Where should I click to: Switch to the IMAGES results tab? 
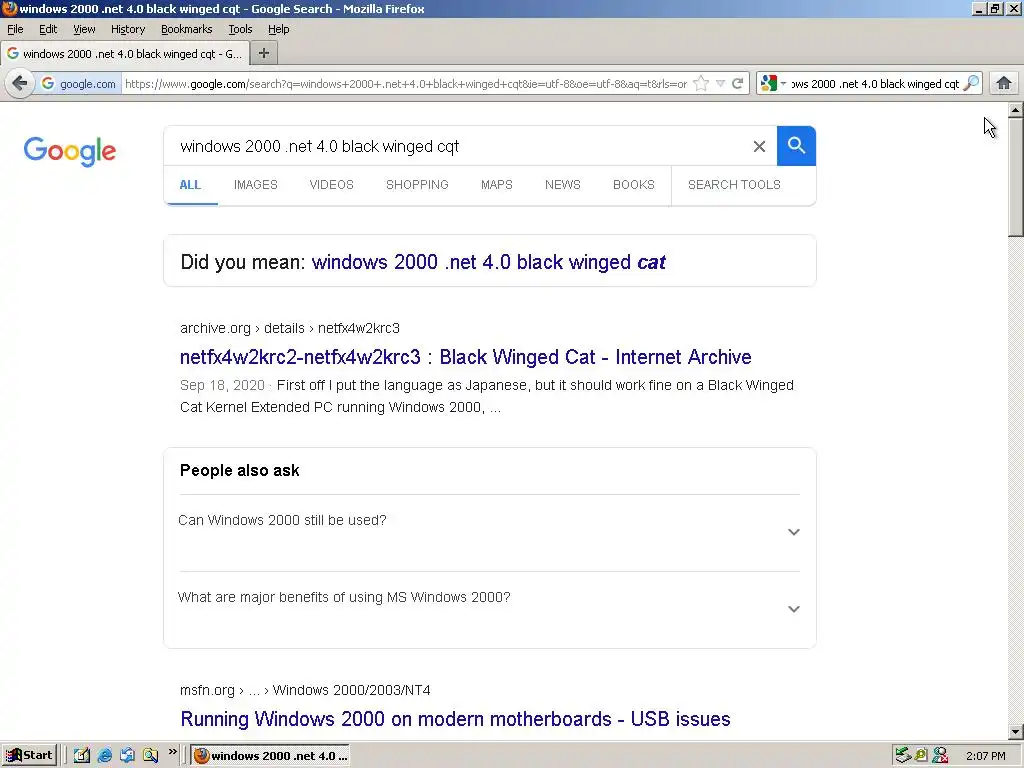pyautogui.click(x=255, y=185)
